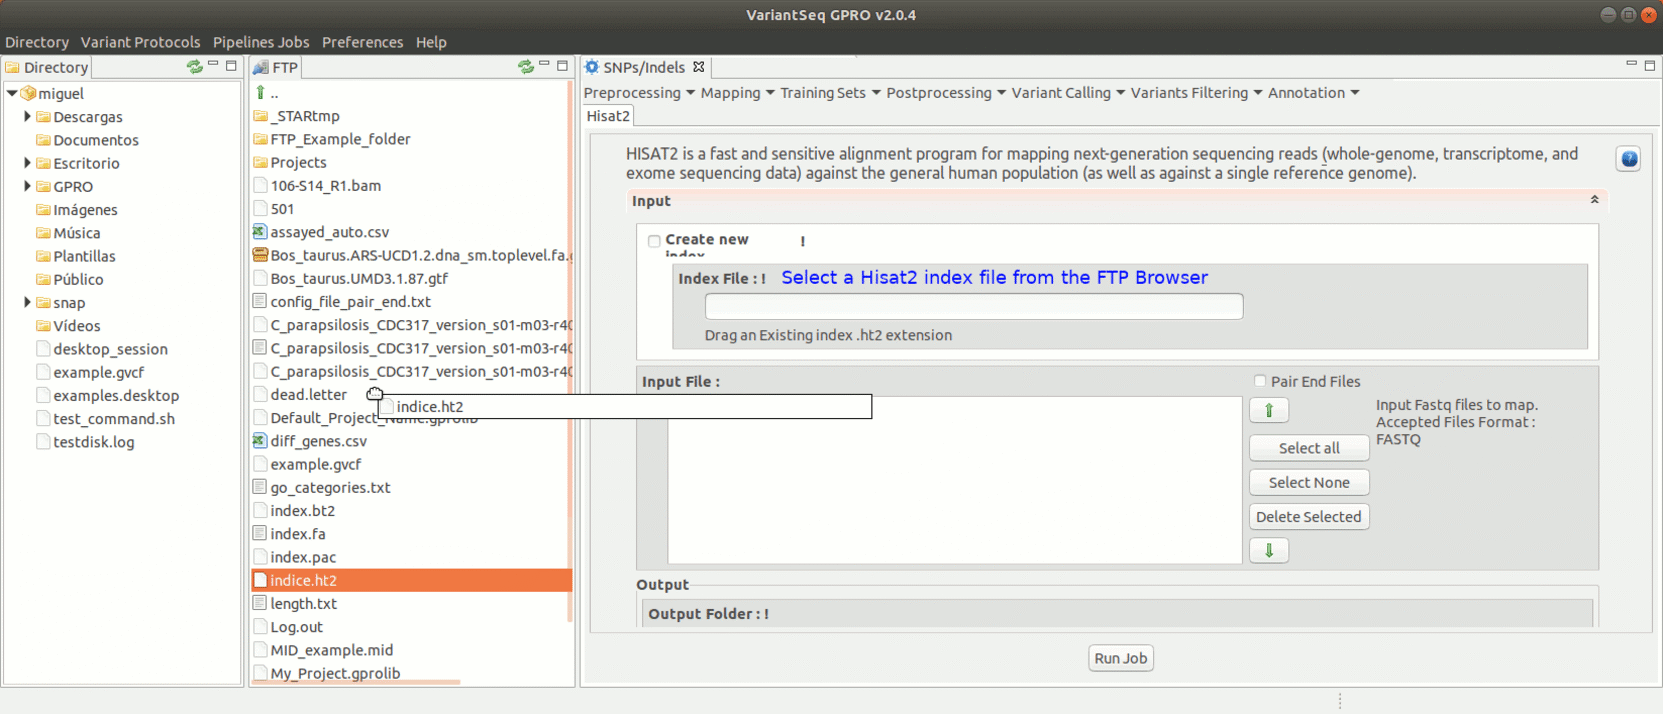
Task: Click the Index File text field
Action: (973, 306)
